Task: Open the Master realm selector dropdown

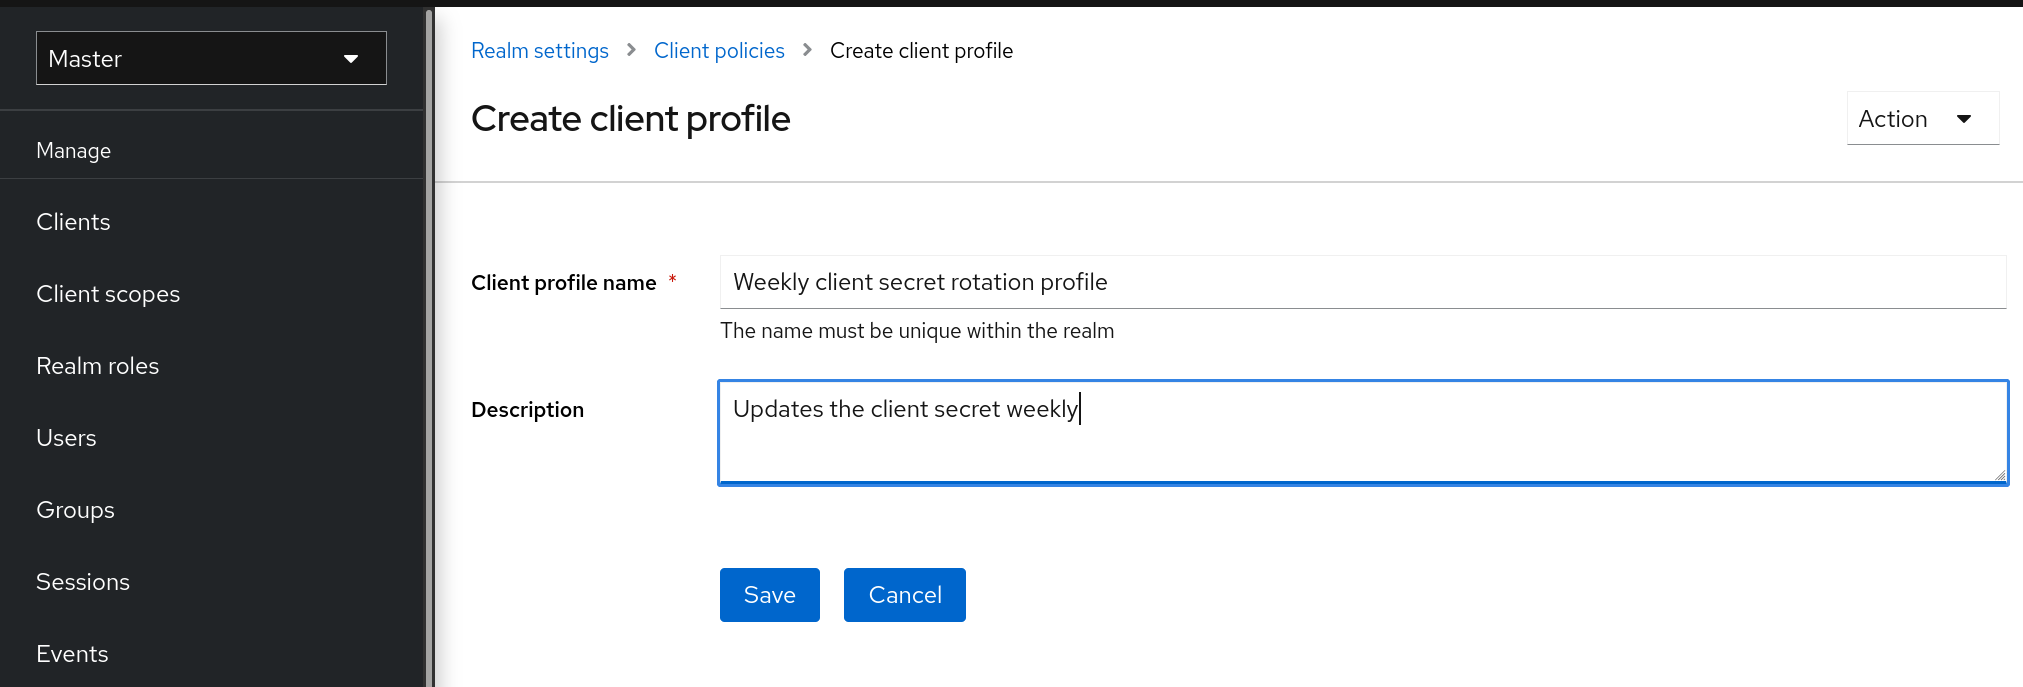Action: pyautogui.click(x=210, y=58)
